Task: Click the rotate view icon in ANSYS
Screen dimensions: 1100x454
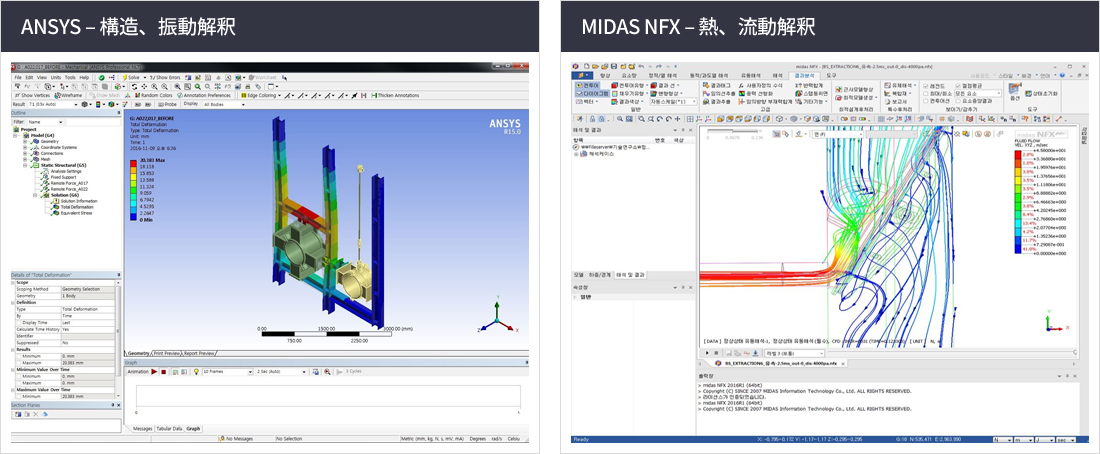Action: (134, 86)
